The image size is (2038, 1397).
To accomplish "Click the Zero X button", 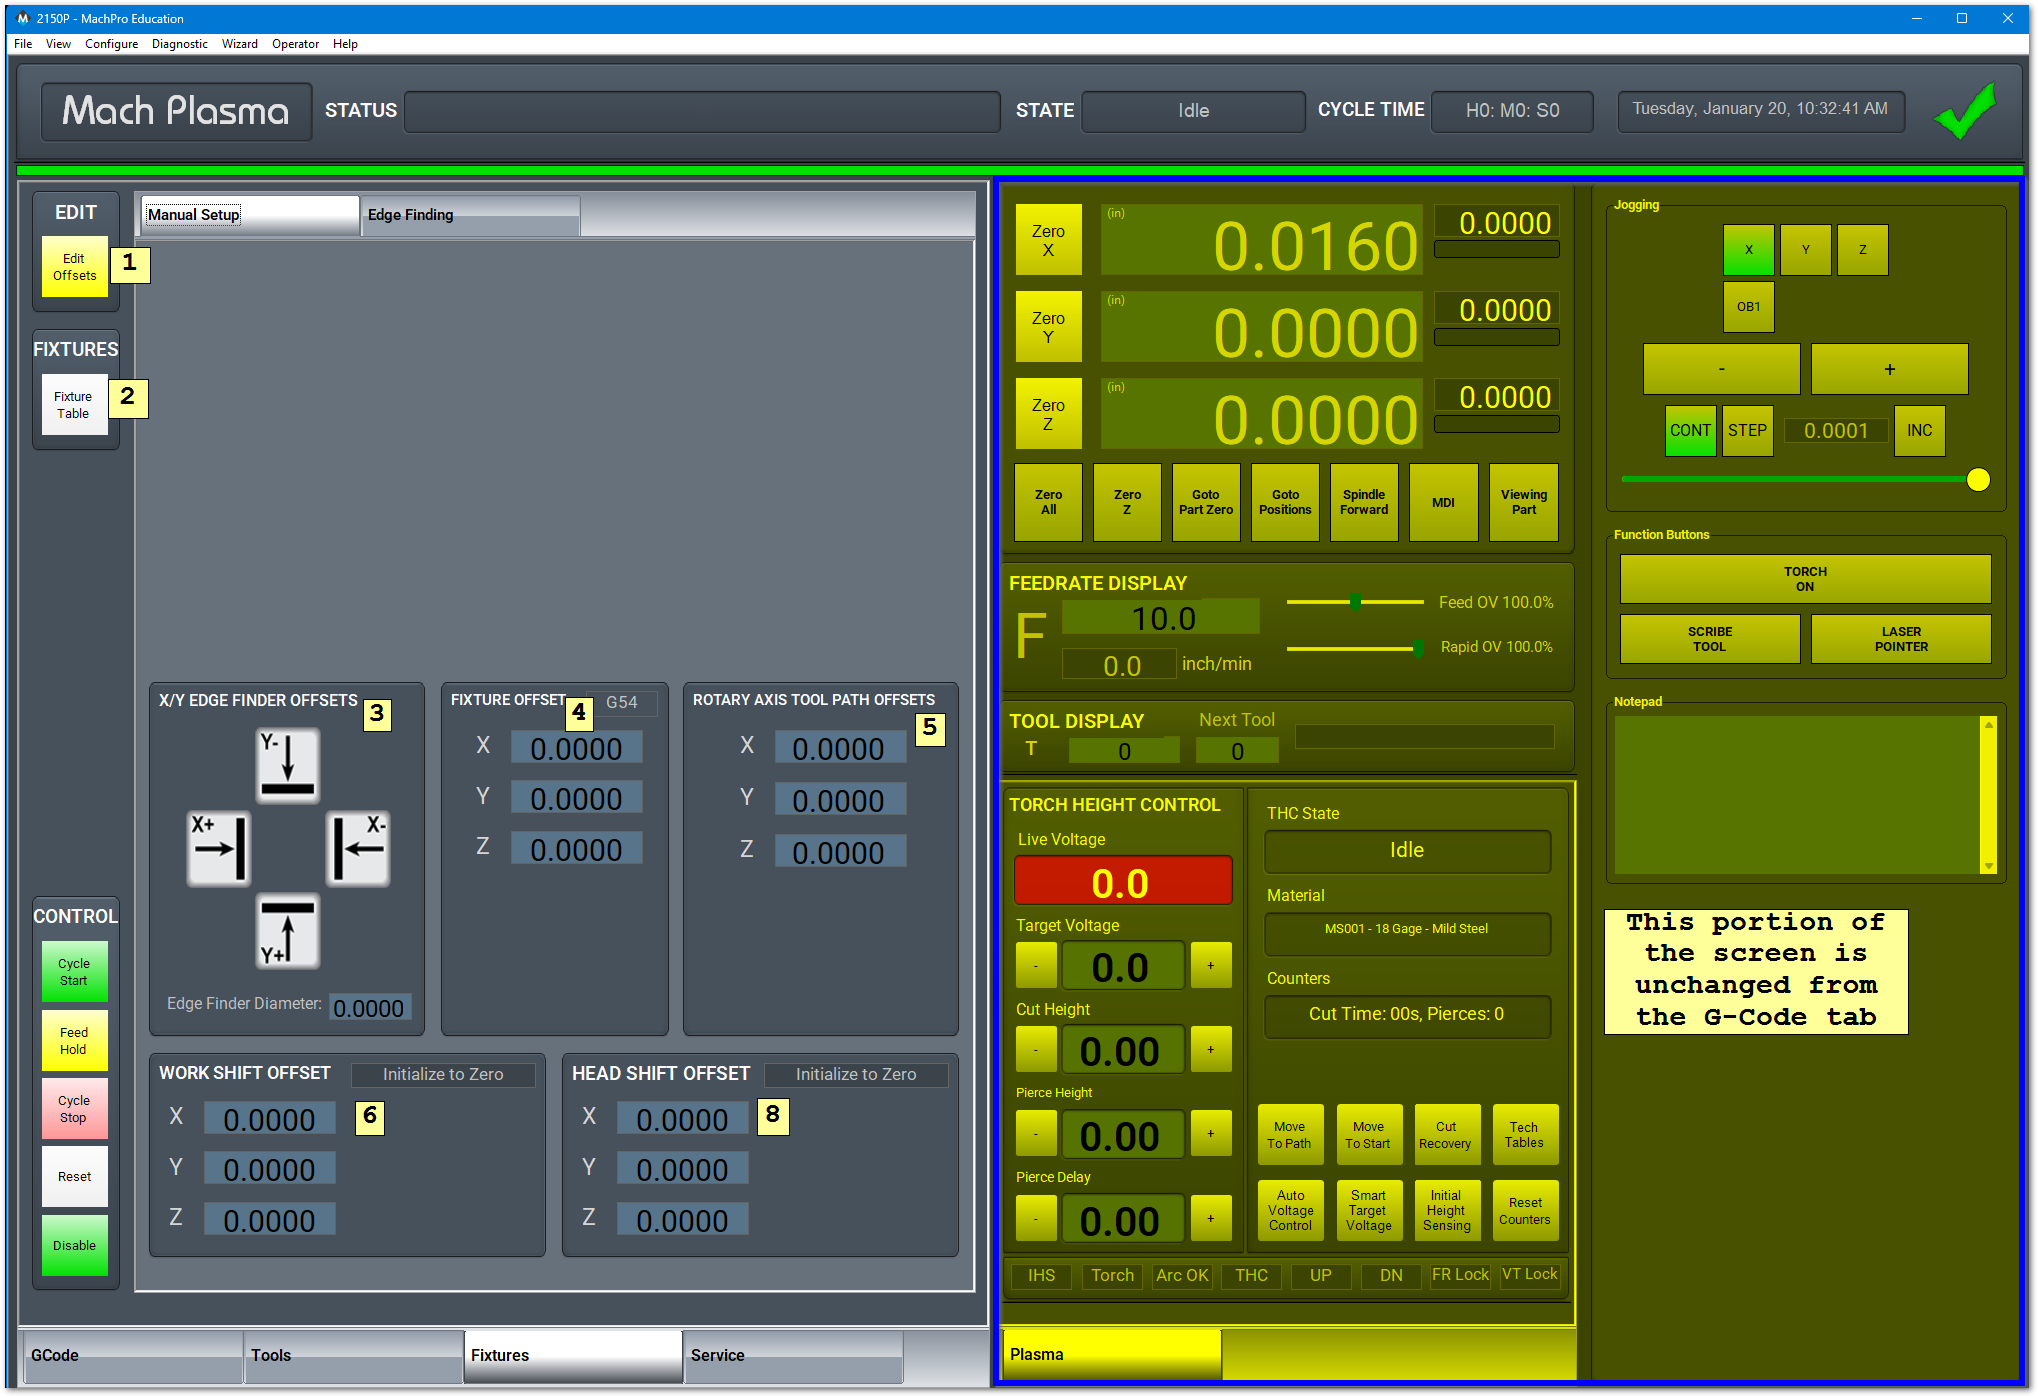I will (x=1048, y=240).
